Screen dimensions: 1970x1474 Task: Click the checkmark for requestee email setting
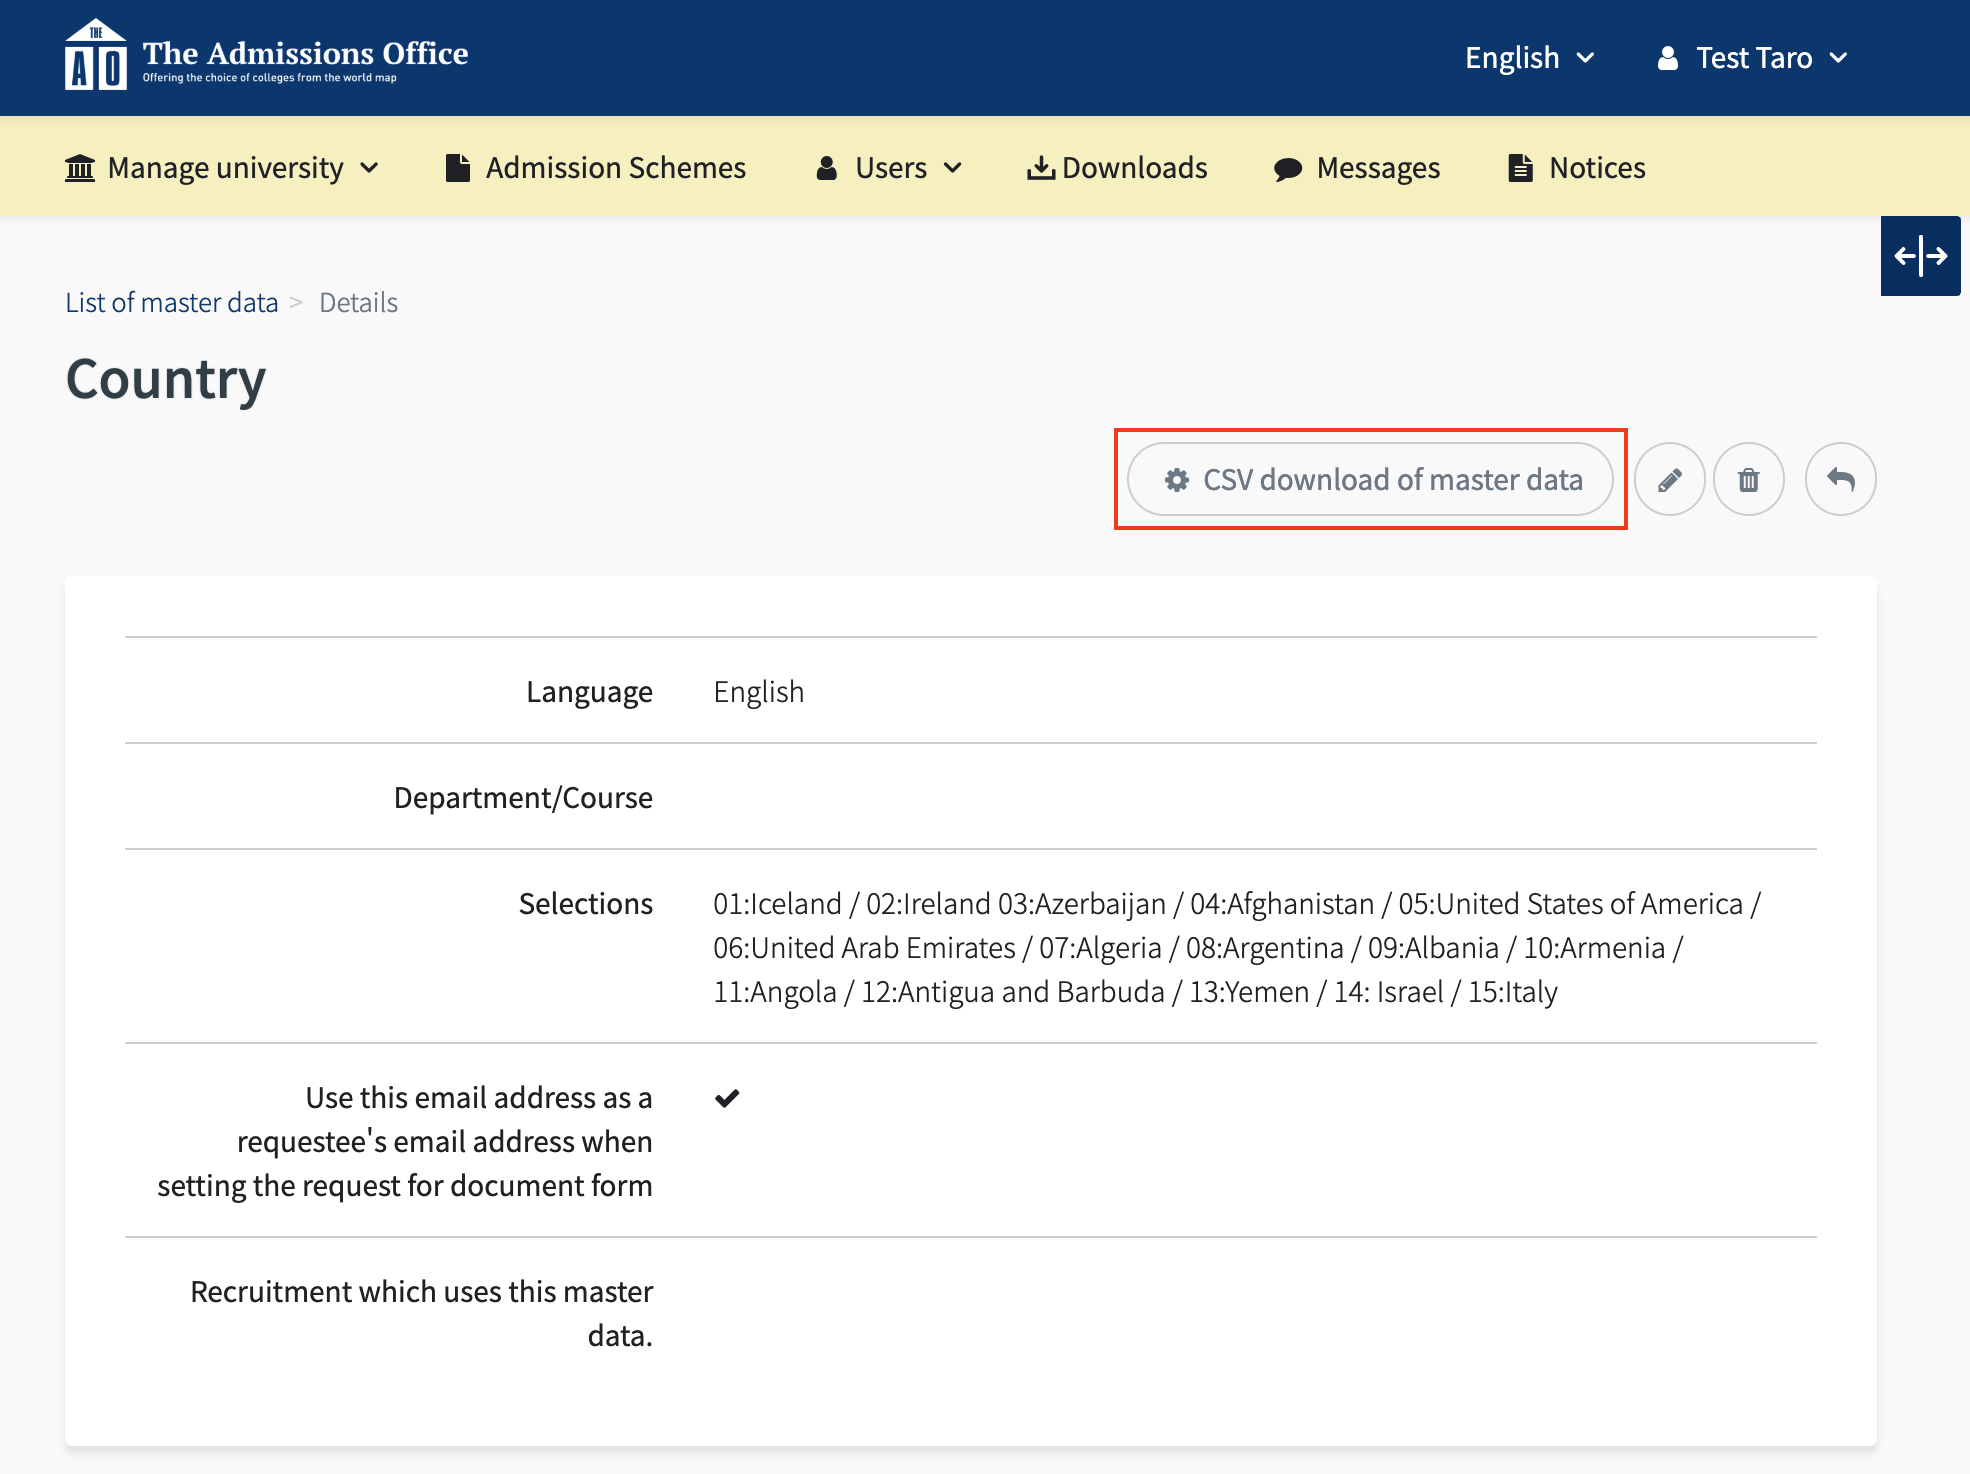coord(727,1098)
